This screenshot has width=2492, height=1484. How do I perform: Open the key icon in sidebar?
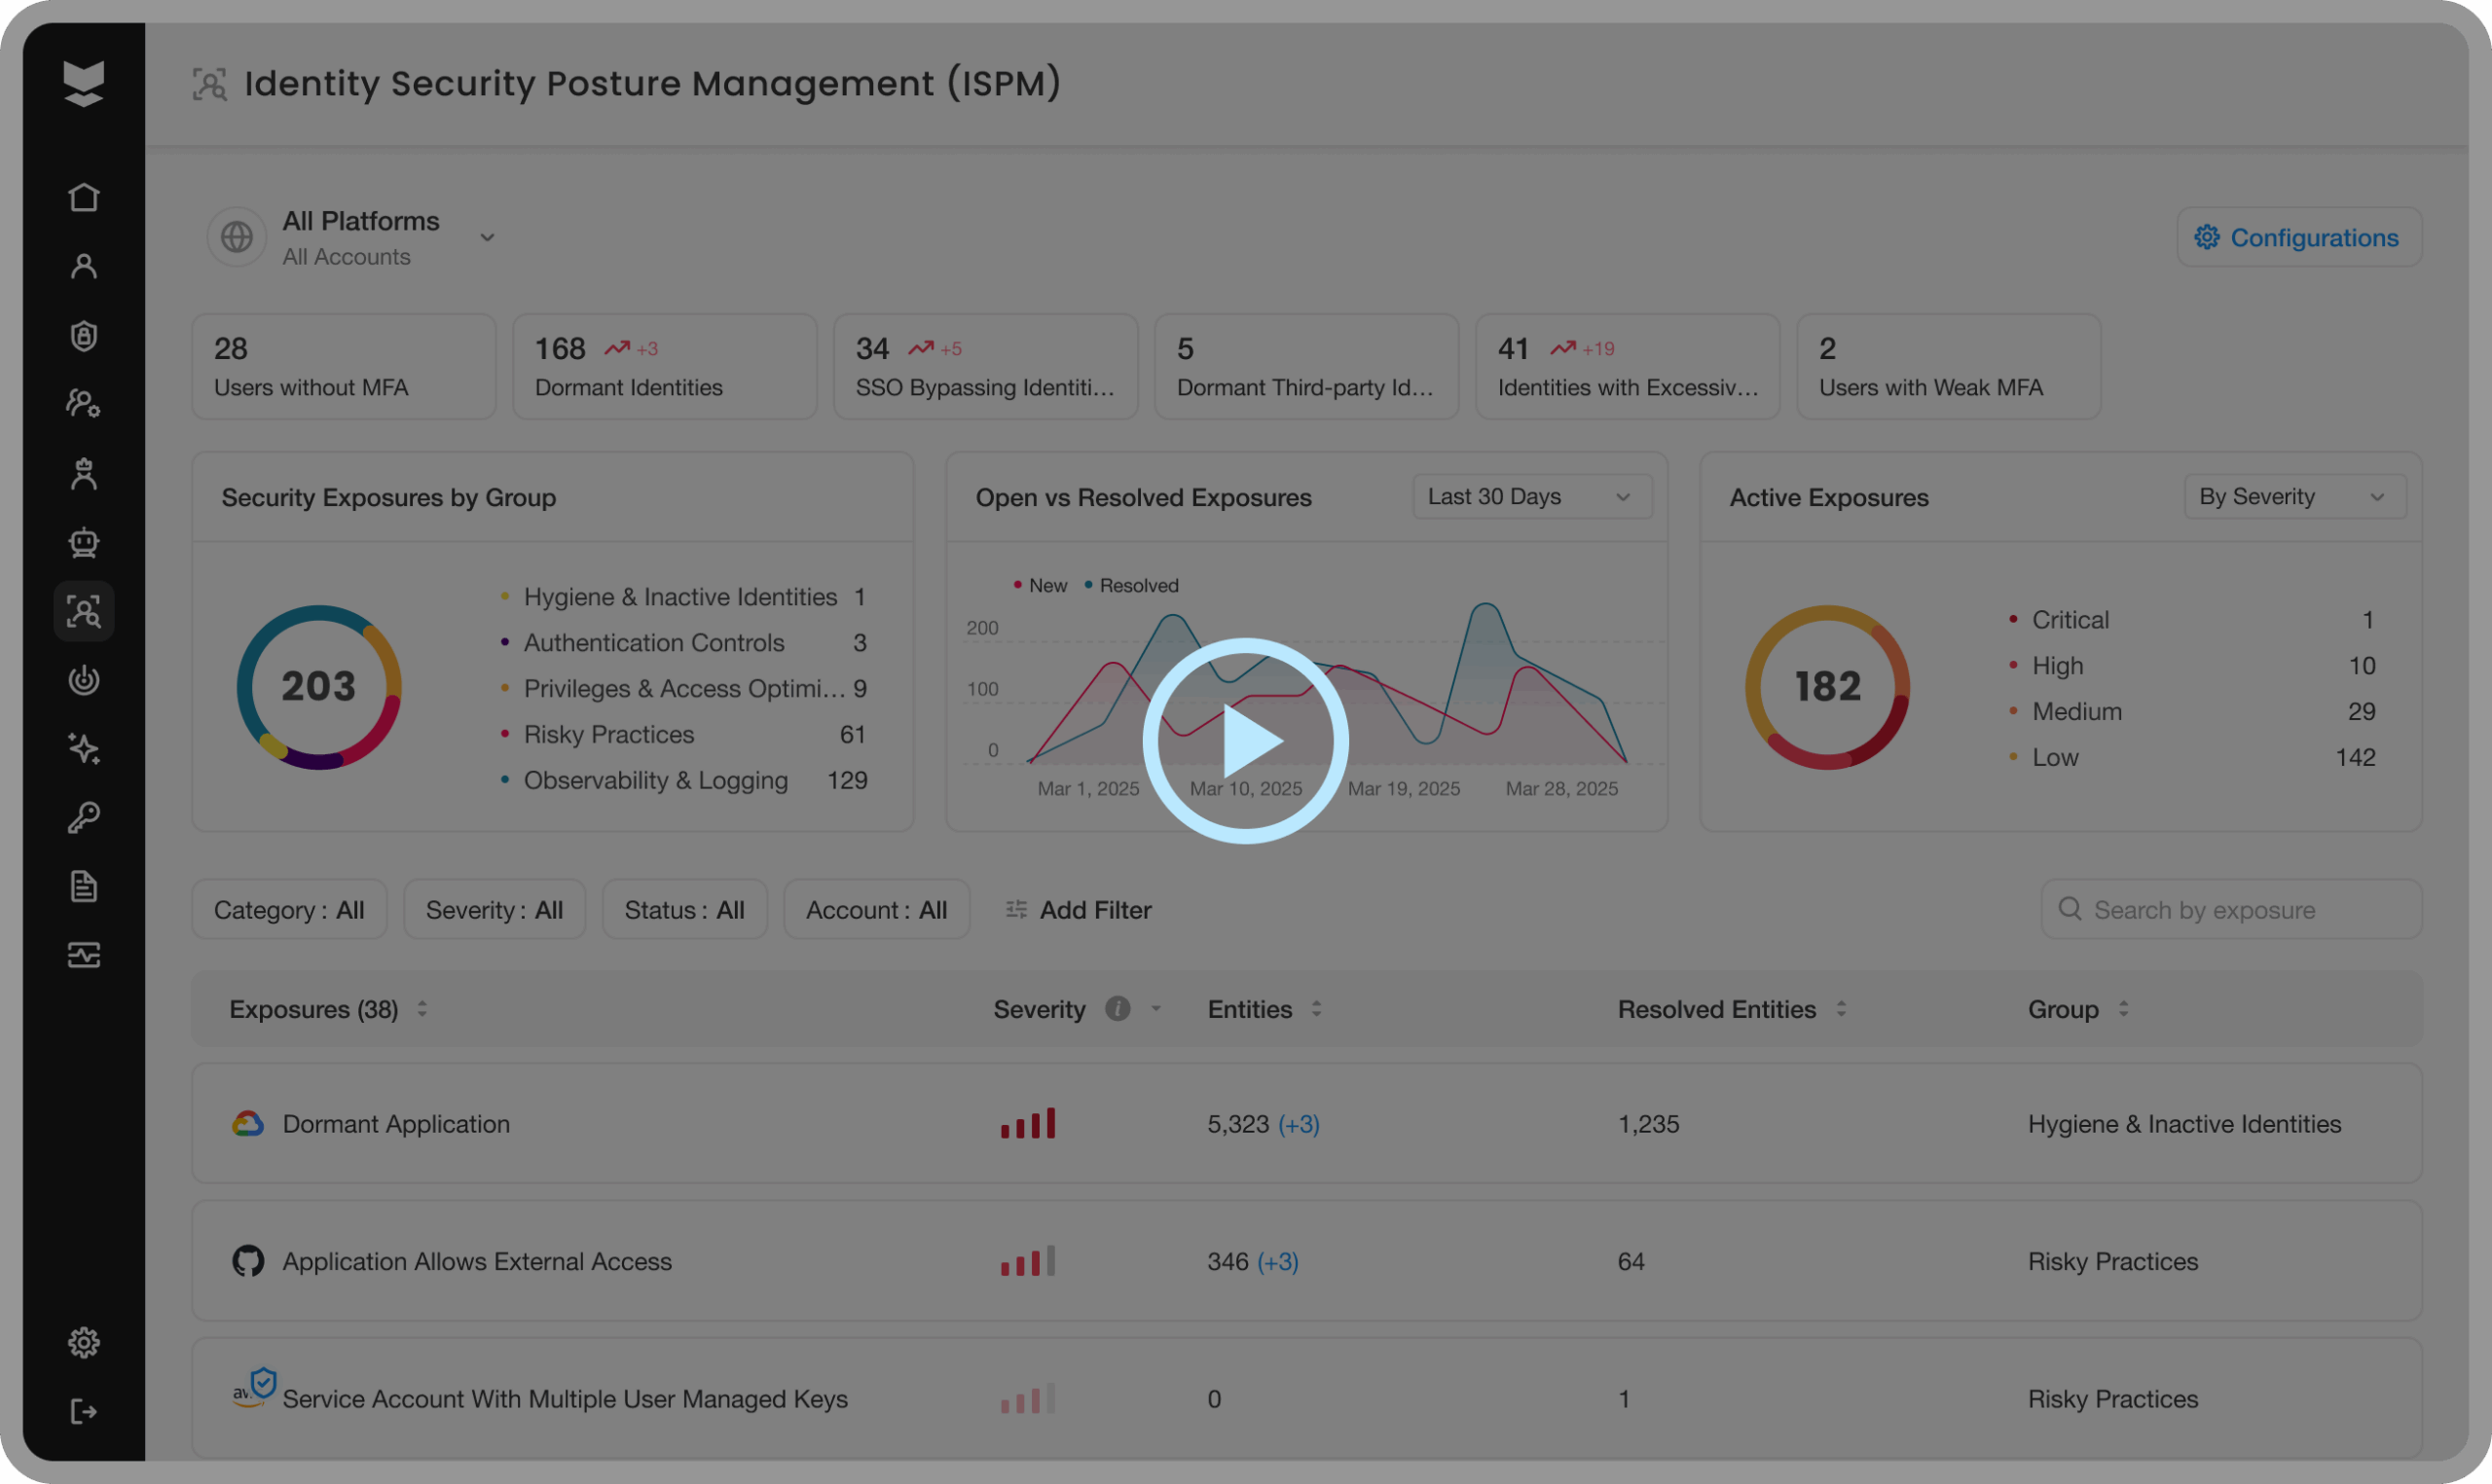pyautogui.click(x=84, y=818)
